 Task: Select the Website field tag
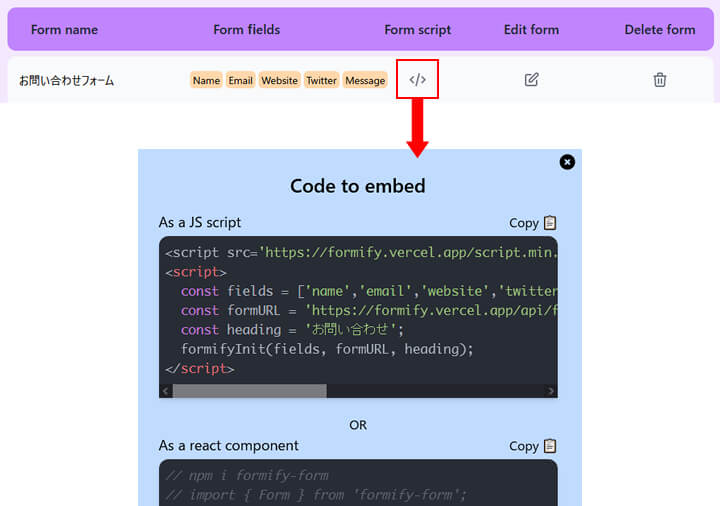(280, 80)
